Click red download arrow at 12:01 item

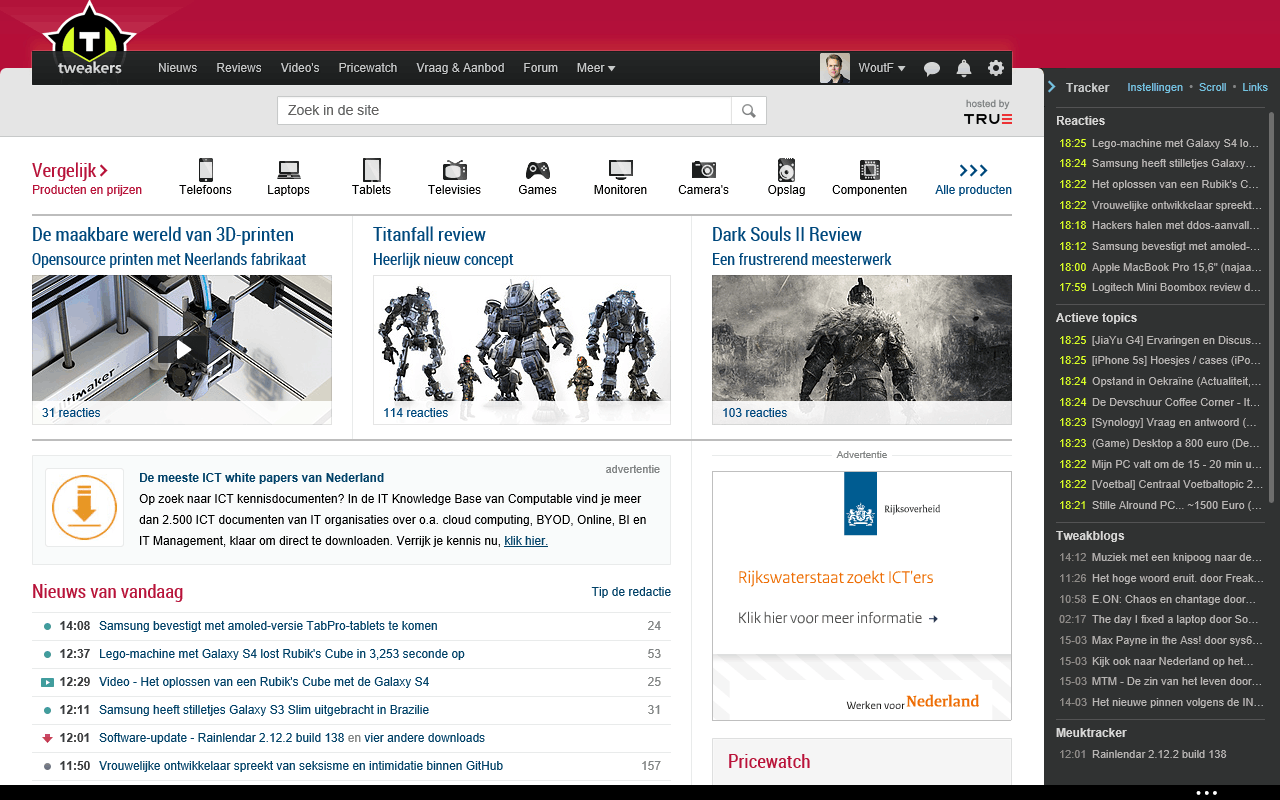click(47, 738)
